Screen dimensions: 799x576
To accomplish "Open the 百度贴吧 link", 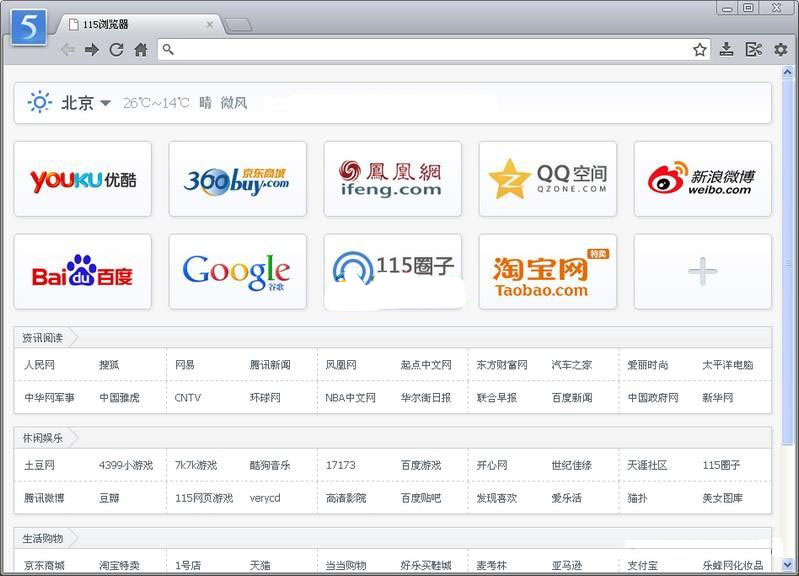I will click(x=421, y=498).
